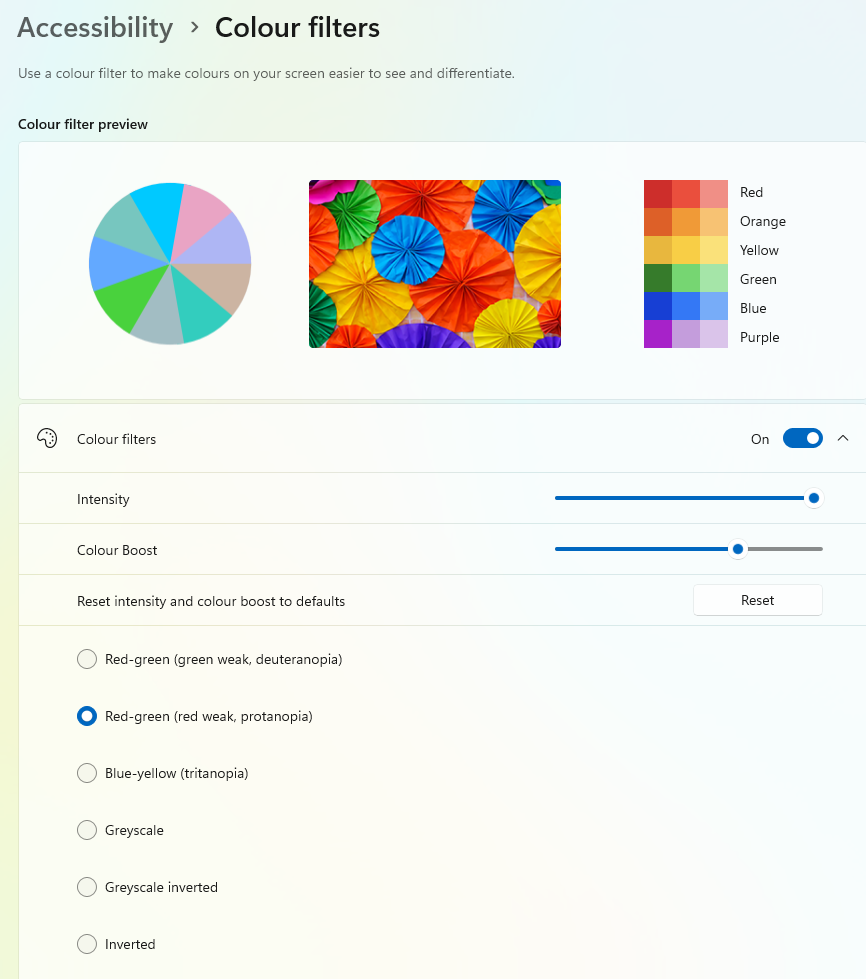Choose the Blue-yellow tritanopia filter
866x979 pixels.
pos(87,773)
